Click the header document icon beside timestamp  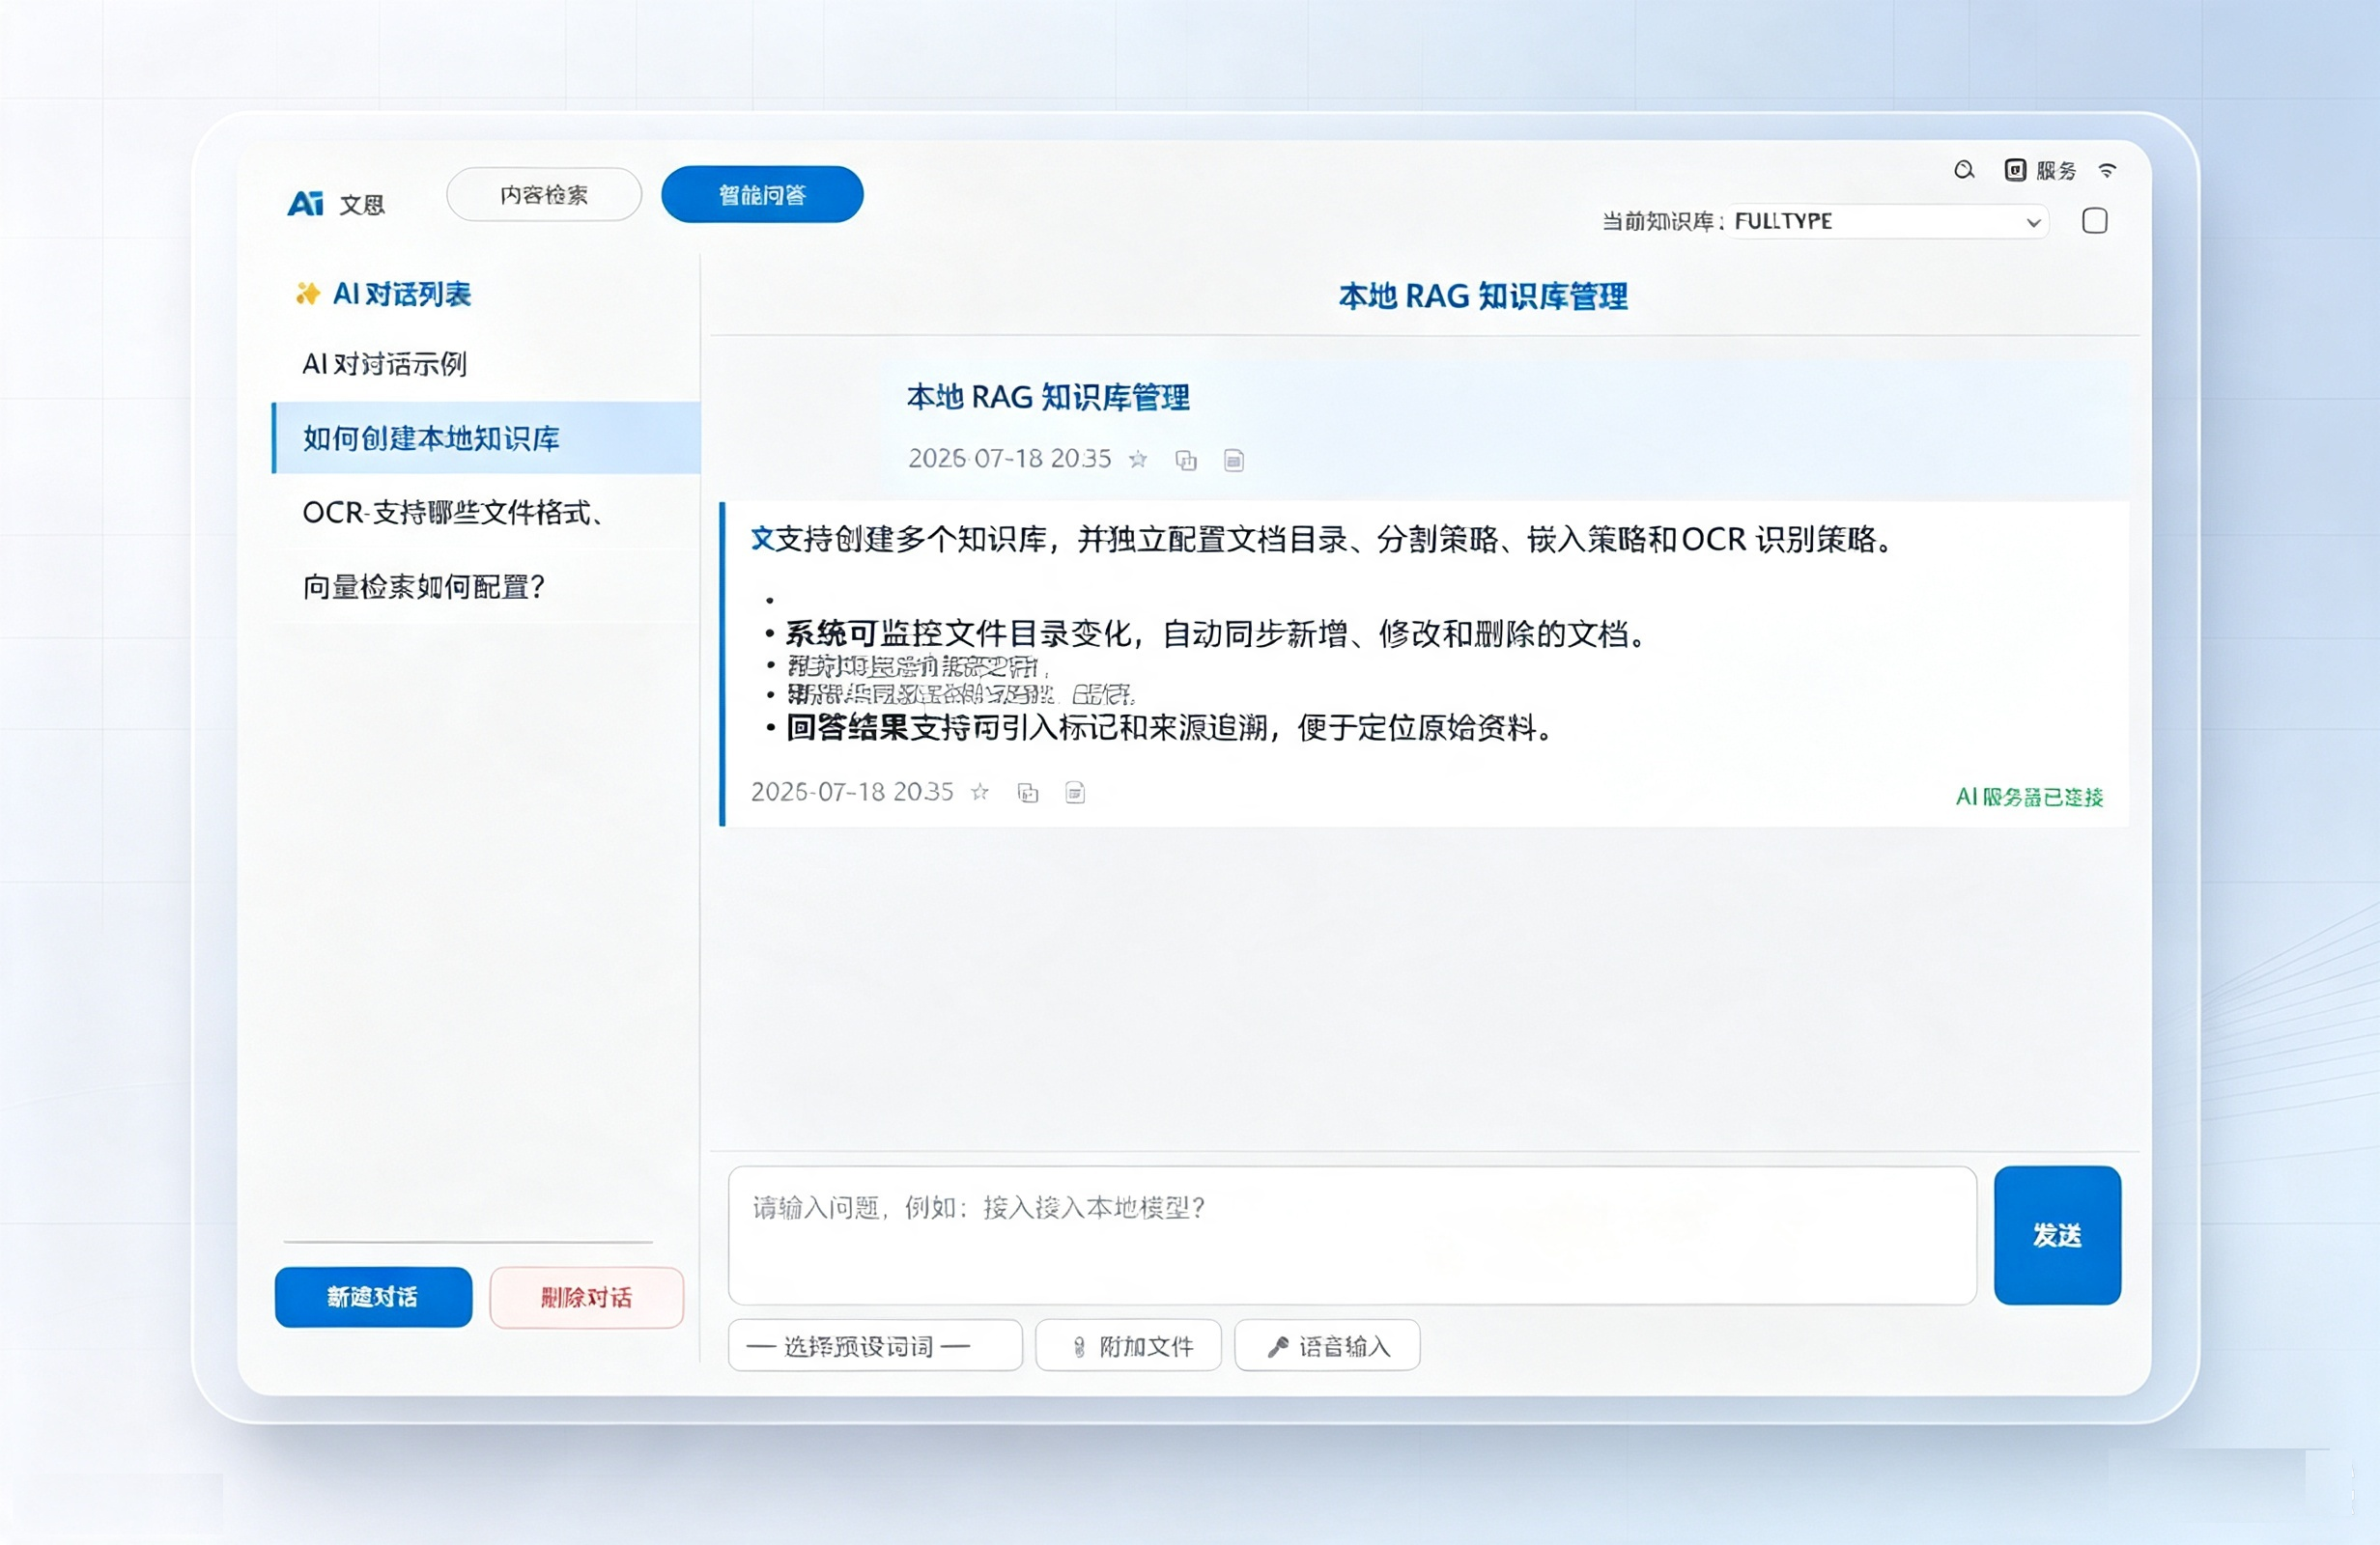1234,460
